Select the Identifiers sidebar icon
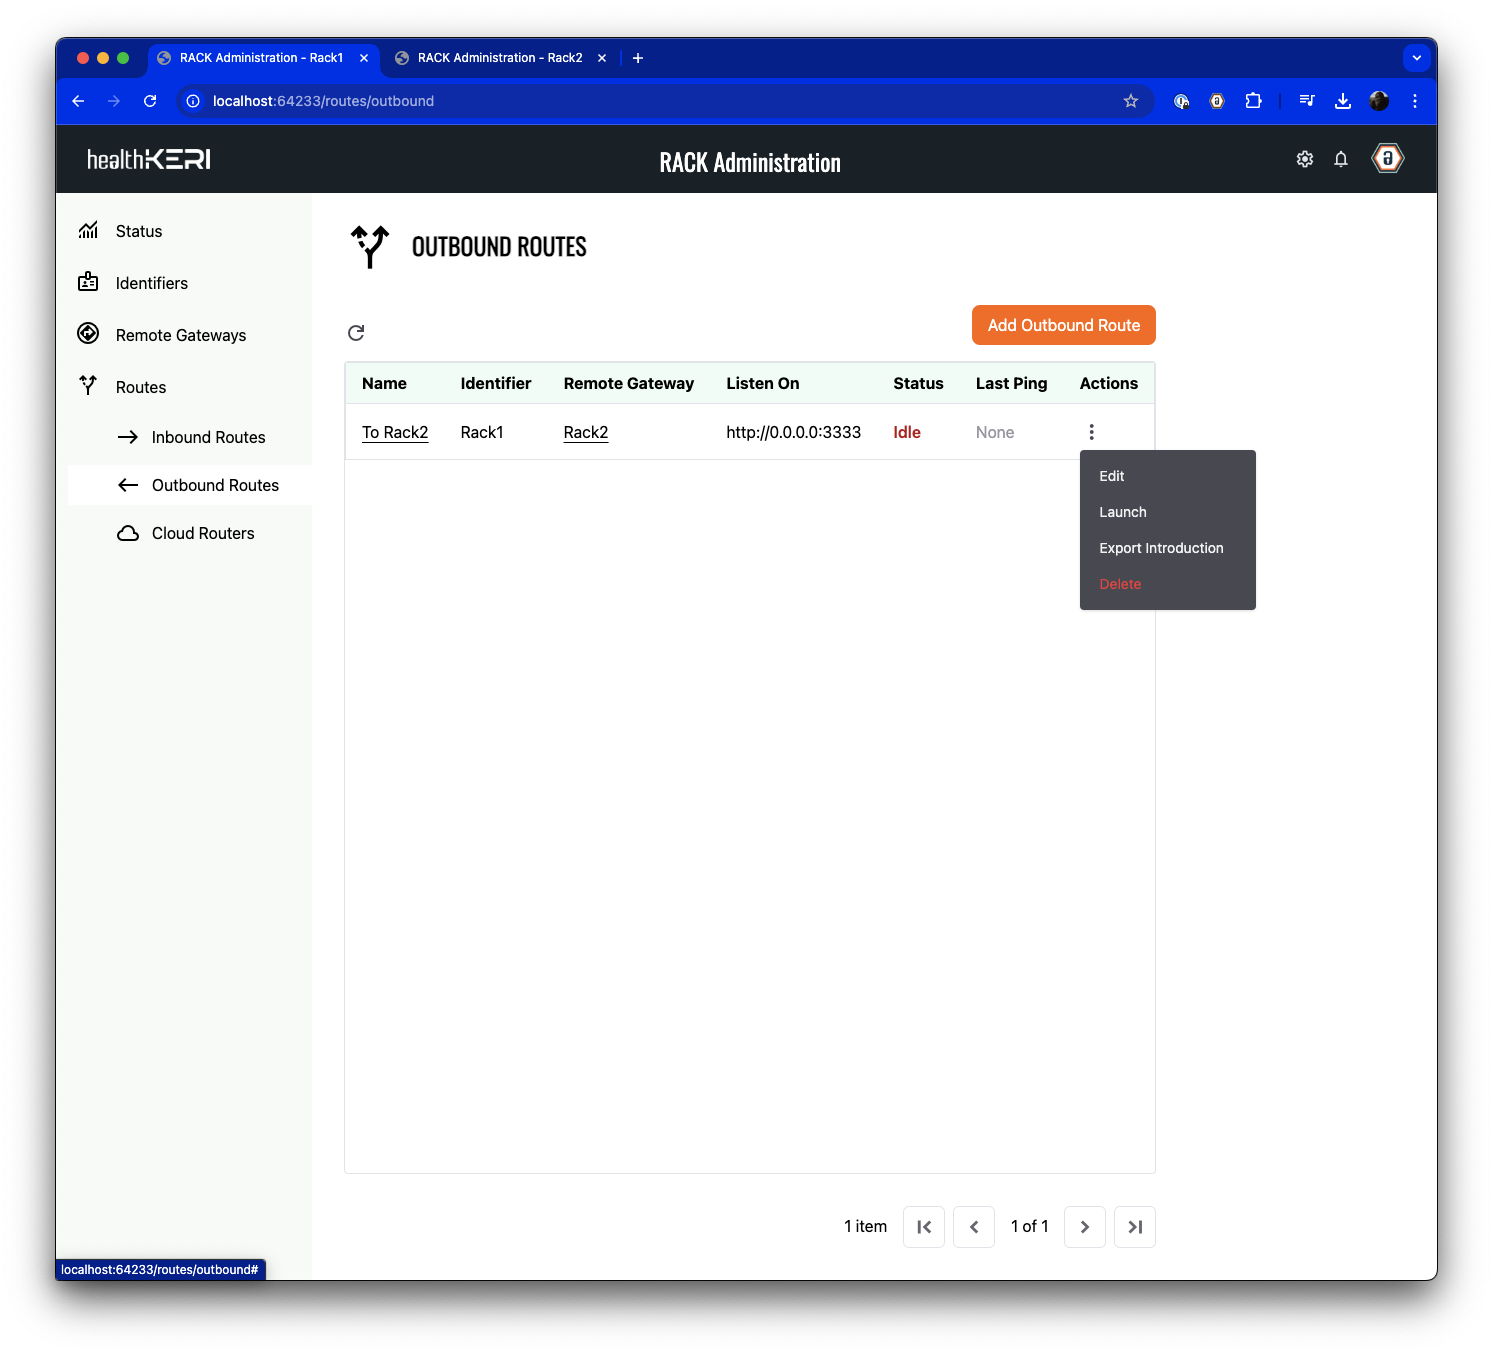Viewport: 1493px width, 1354px height. click(x=89, y=283)
